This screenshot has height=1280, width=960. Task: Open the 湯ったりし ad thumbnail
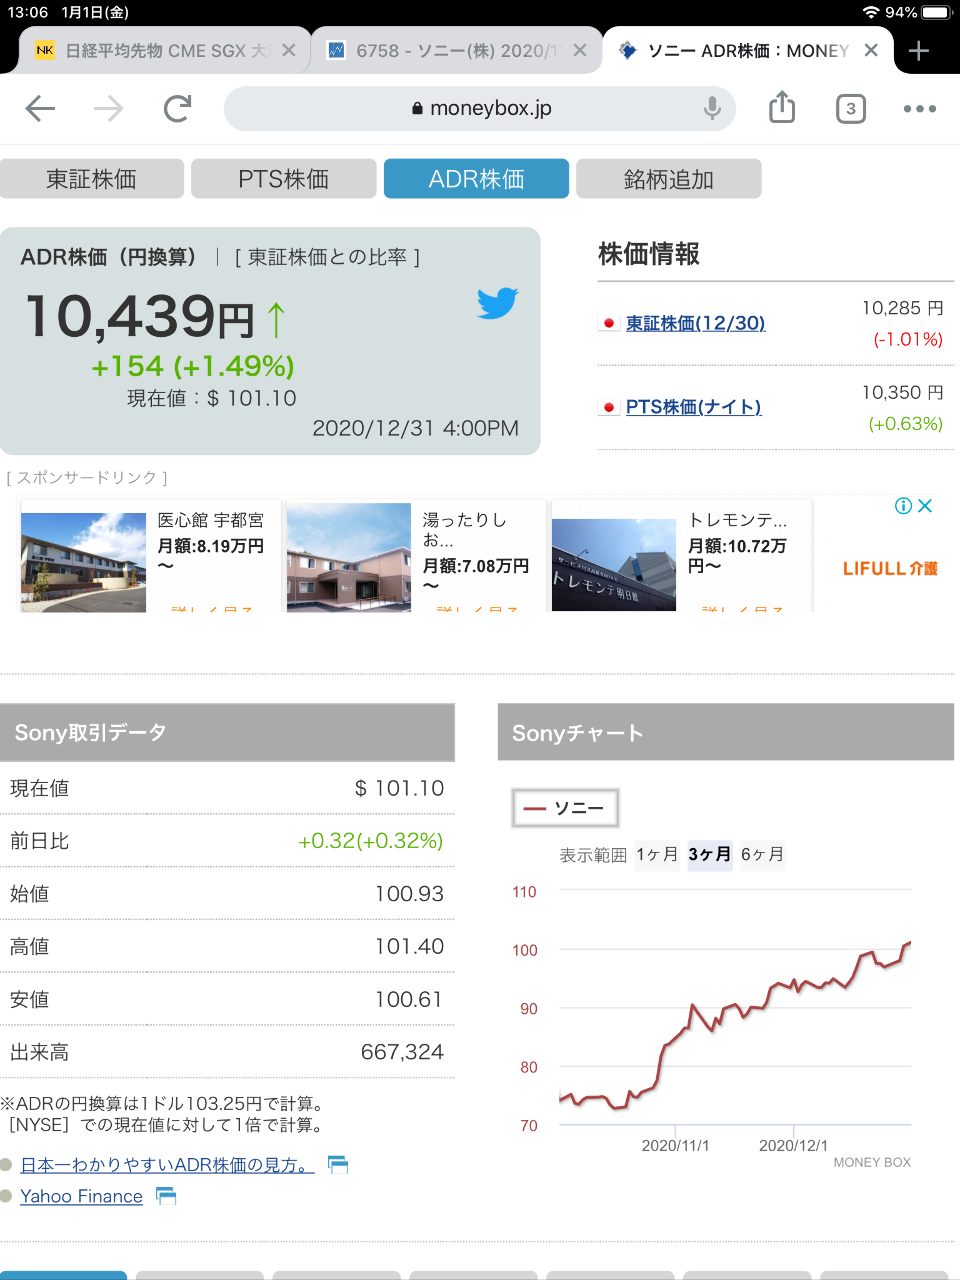pos(349,557)
